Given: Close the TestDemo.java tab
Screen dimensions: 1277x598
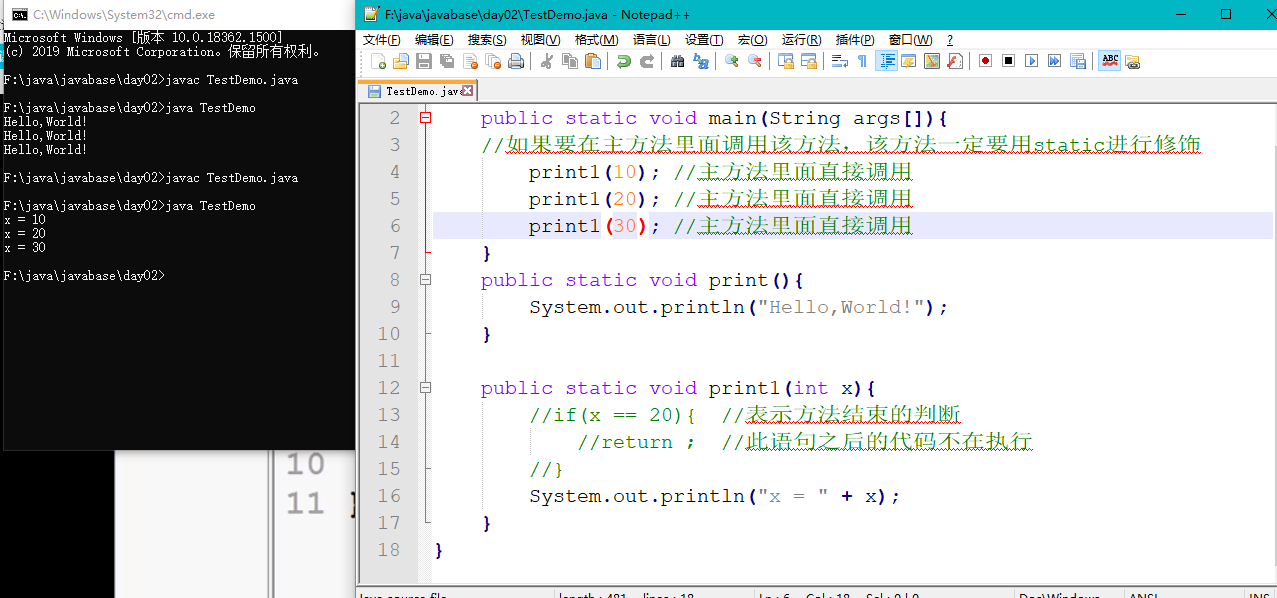Looking at the screenshot, I should click(x=466, y=91).
